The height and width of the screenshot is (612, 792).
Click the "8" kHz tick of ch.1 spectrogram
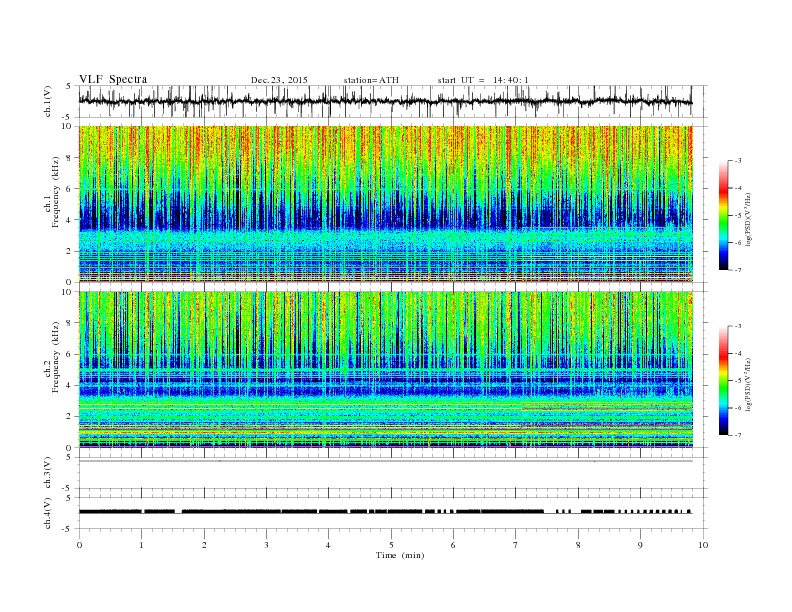(69, 158)
